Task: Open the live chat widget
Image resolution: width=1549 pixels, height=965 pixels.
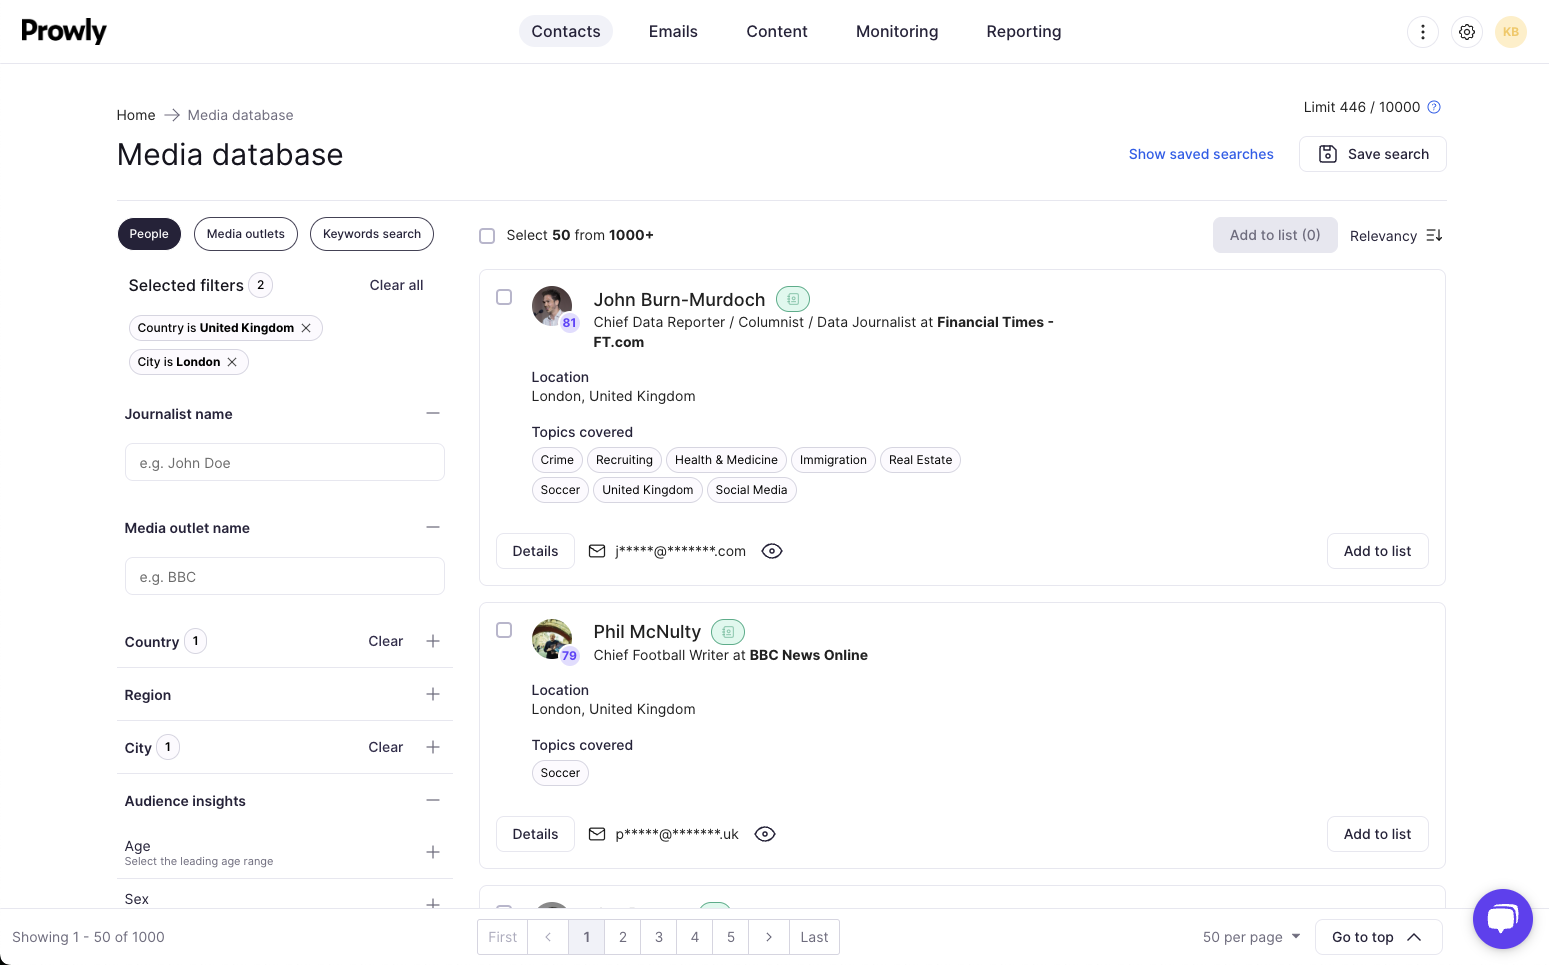Action: 1502,918
